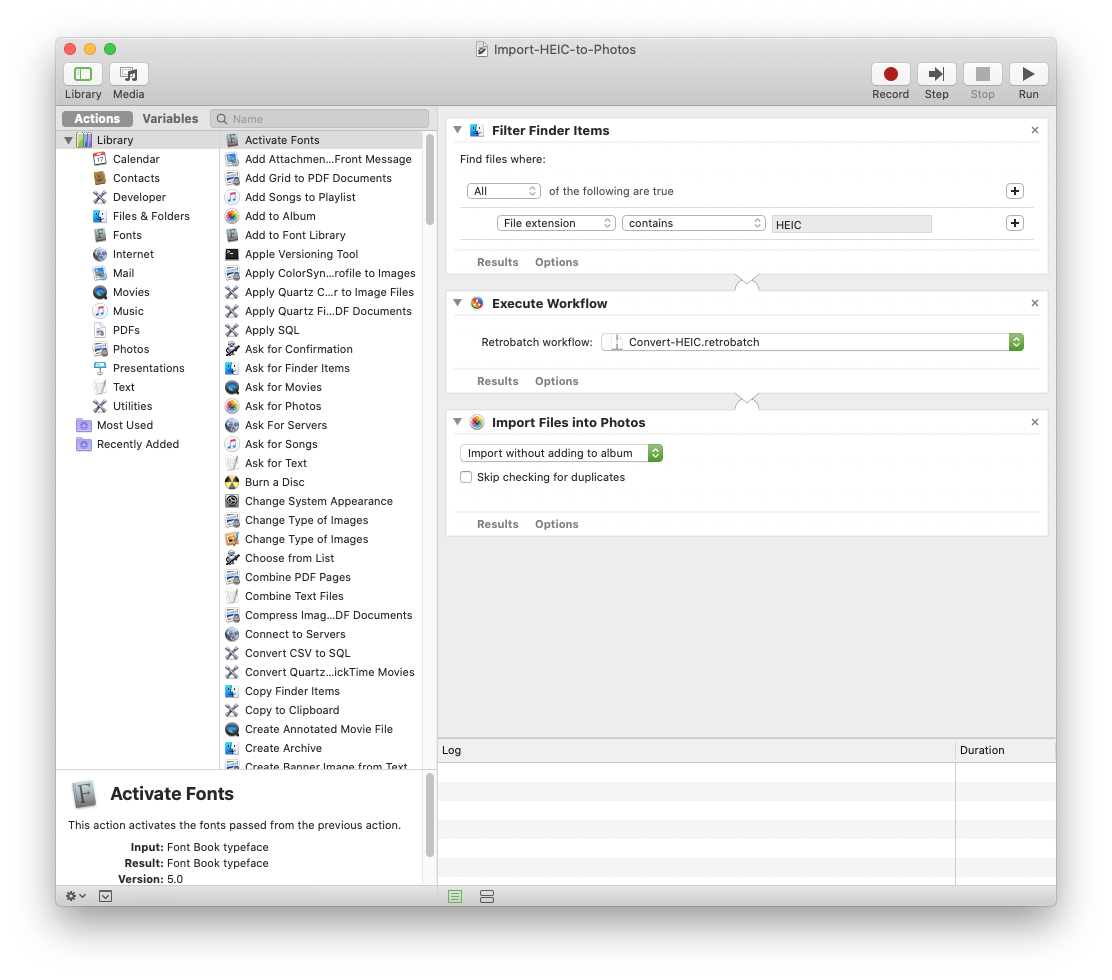Collapse Import Files into Photos action
1112x980 pixels.
[x=457, y=422]
